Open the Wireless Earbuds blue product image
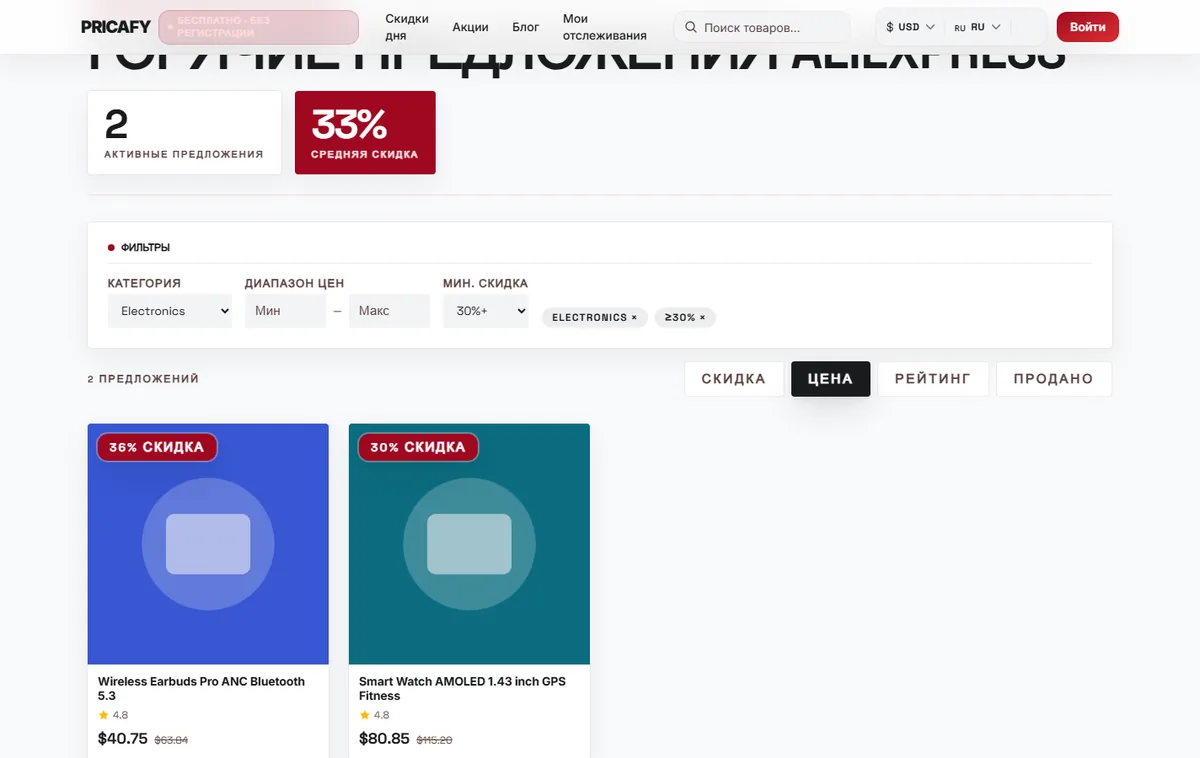Image resolution: width=1200 pixels, height=758 pixels. click(208, 544)
